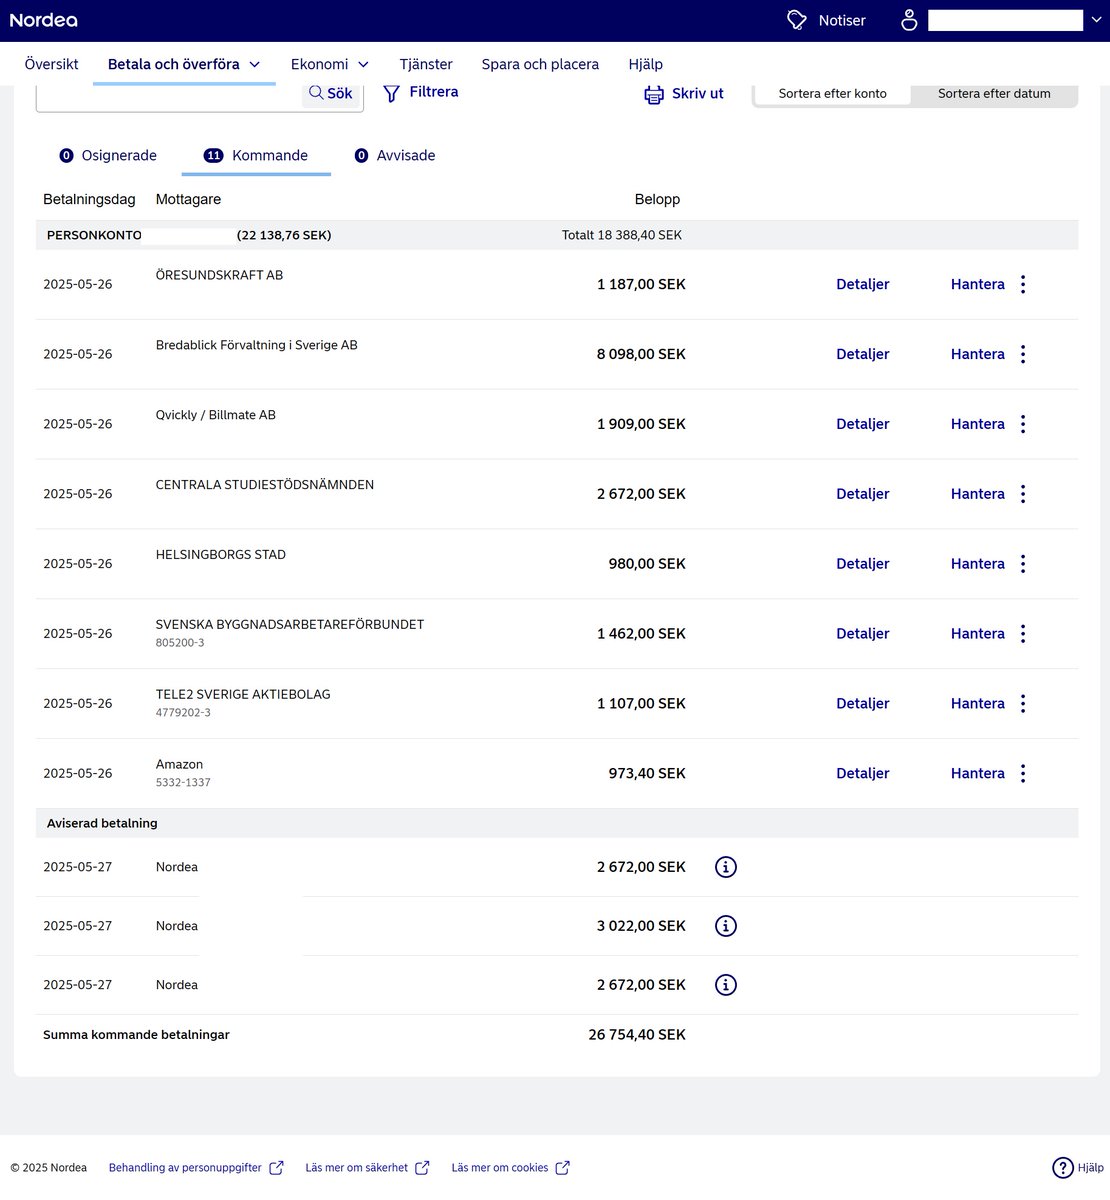Open three-dot menu for Qvickly / Billmate
The height and width of the screenshot is (1200, 1110).
[x=1023, y=424]
